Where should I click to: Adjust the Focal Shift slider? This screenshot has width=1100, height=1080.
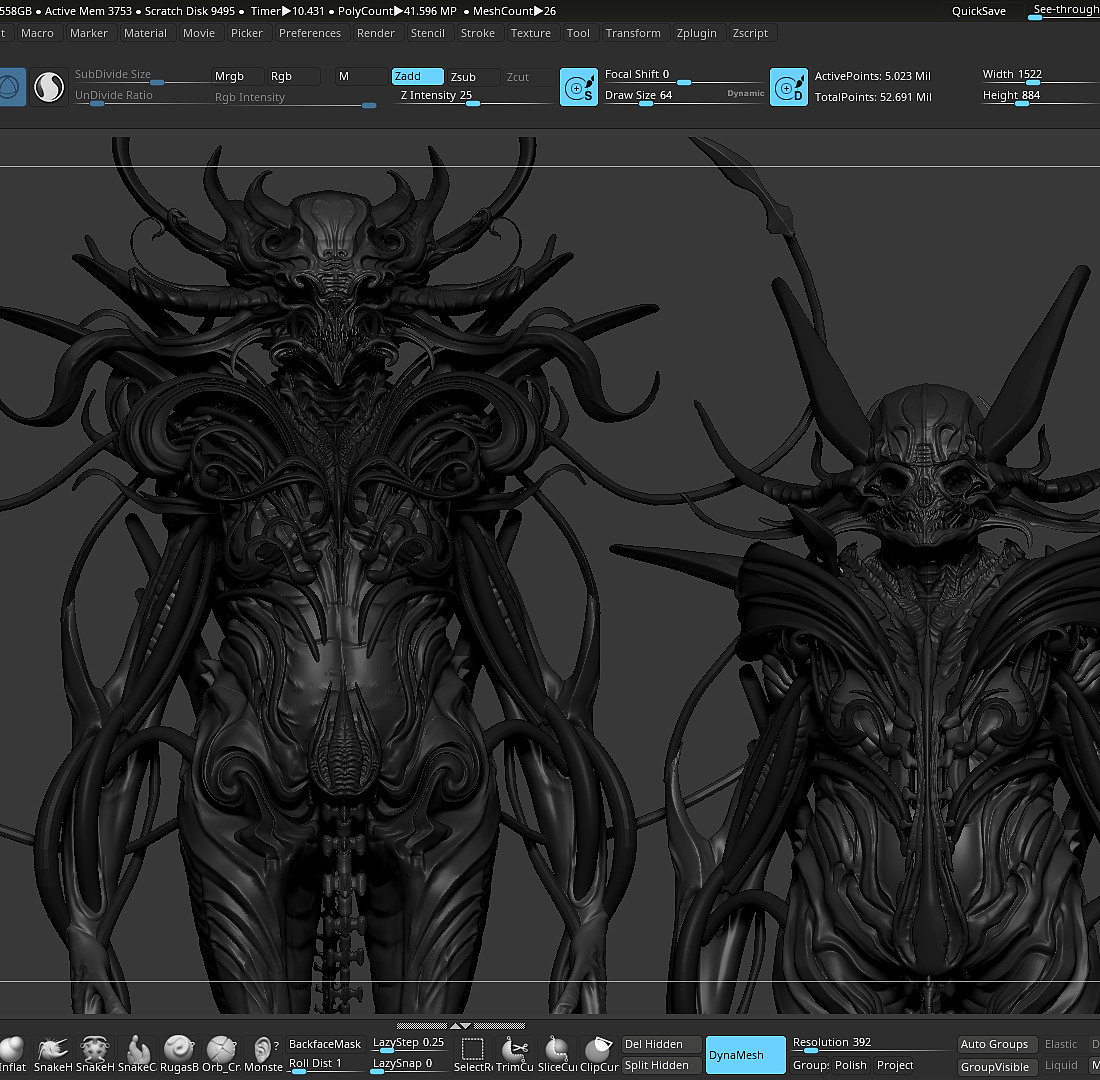683,75
